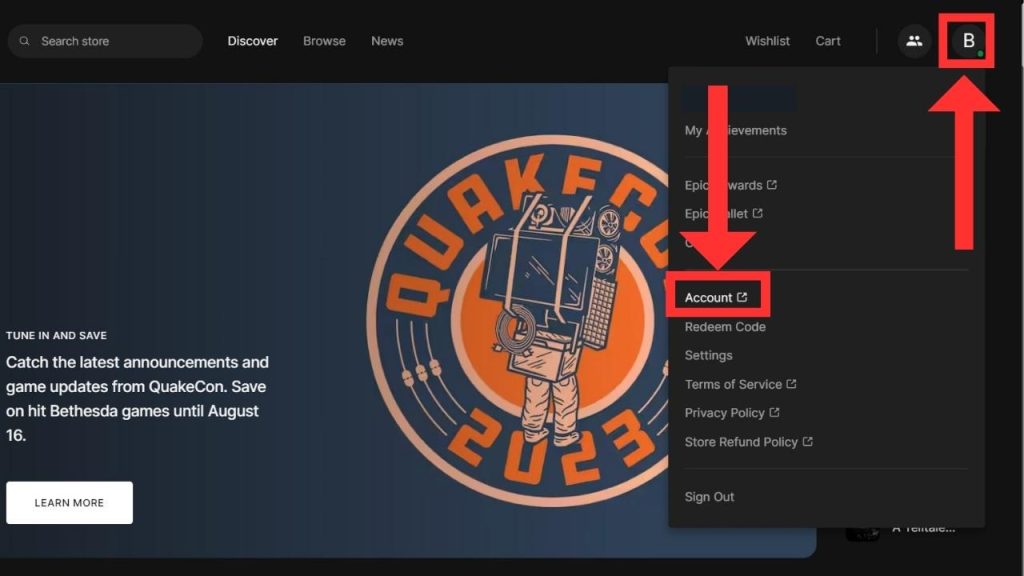This screenshot has width=1024, height=576.
Task: Click the Search store field
Action: point(105,41)
